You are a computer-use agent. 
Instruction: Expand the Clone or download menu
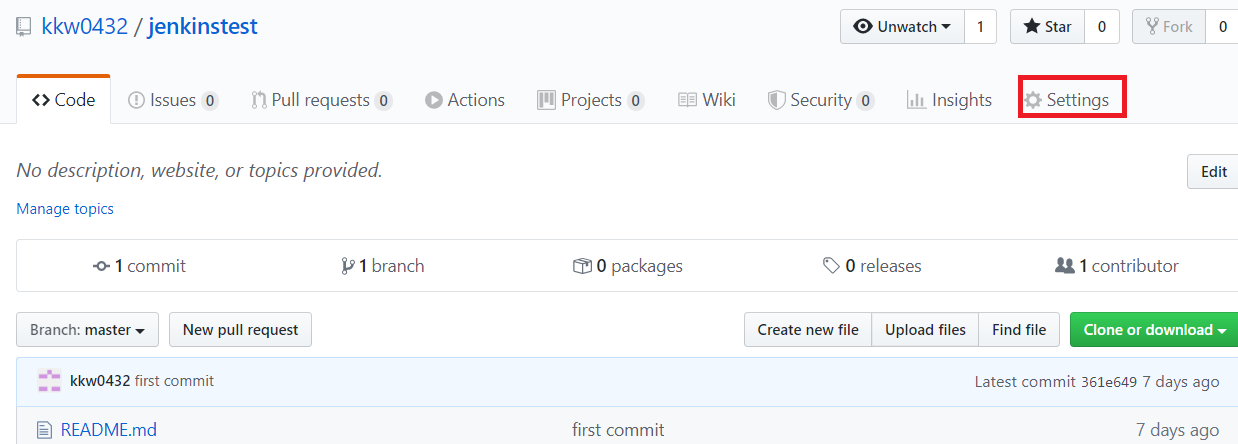[1153, 330]
